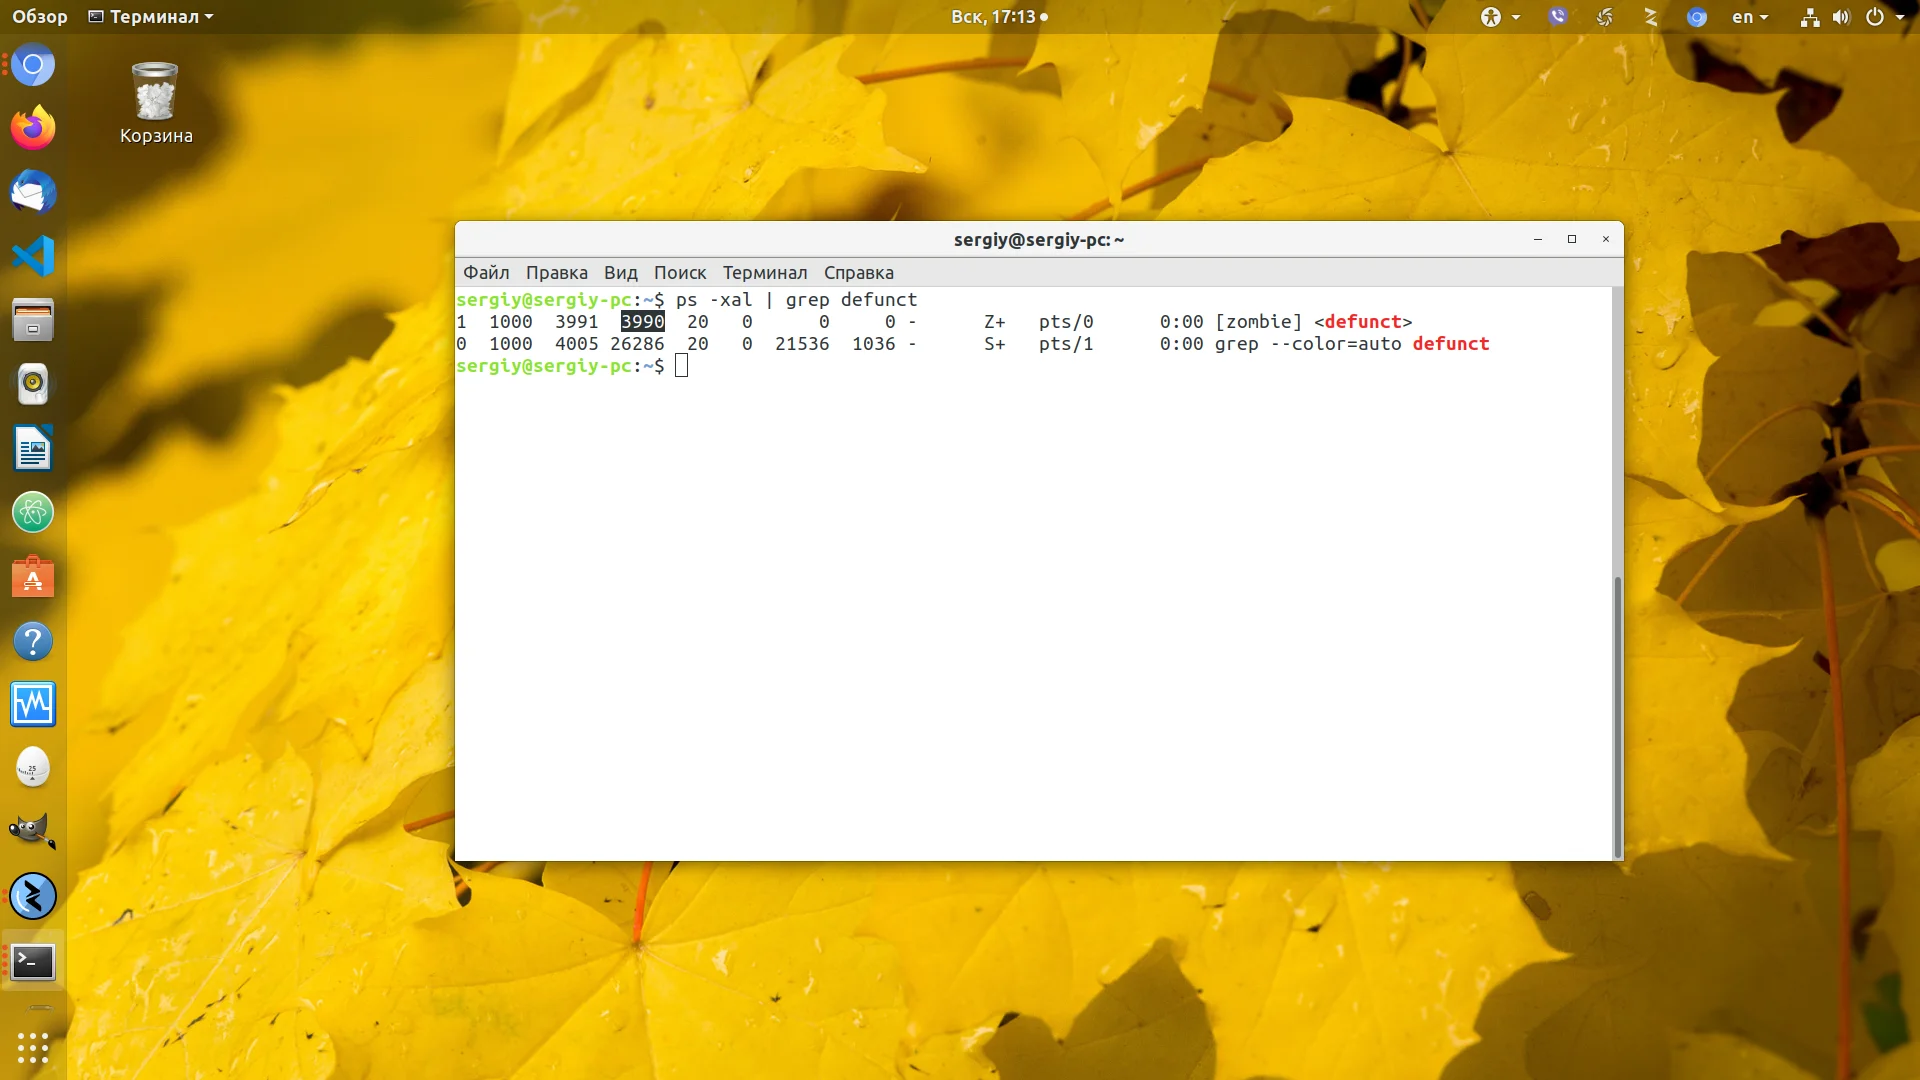Screen dimensions: 1920x1080
Task: Open the Справка menu
Action: 858,273
